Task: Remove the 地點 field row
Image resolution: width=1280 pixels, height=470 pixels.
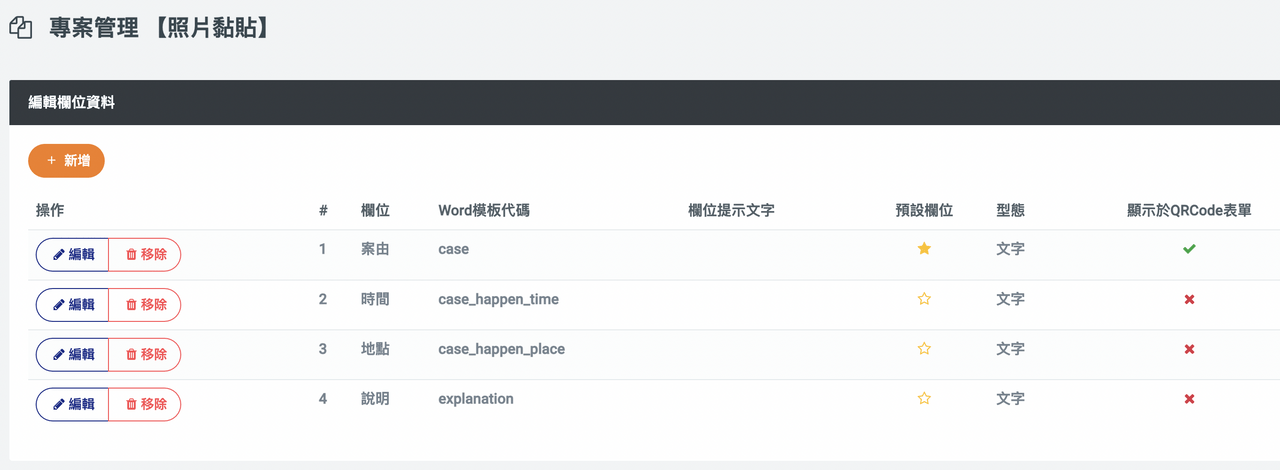Action: (x=145, y=354)
